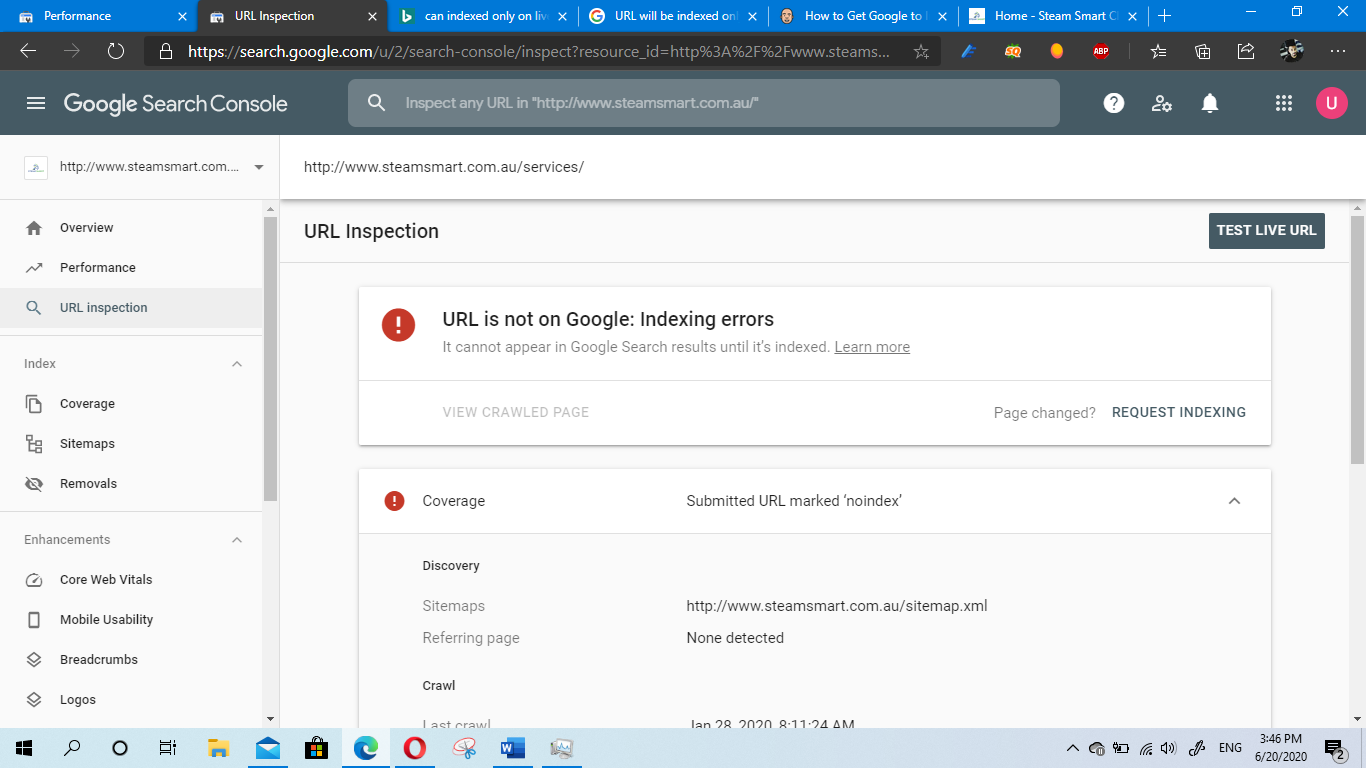The height and width of the screenshot is (768, 1366).
Task: Go back with the browser back arrow
Action: pyautogui.click(x=28, y=51)
